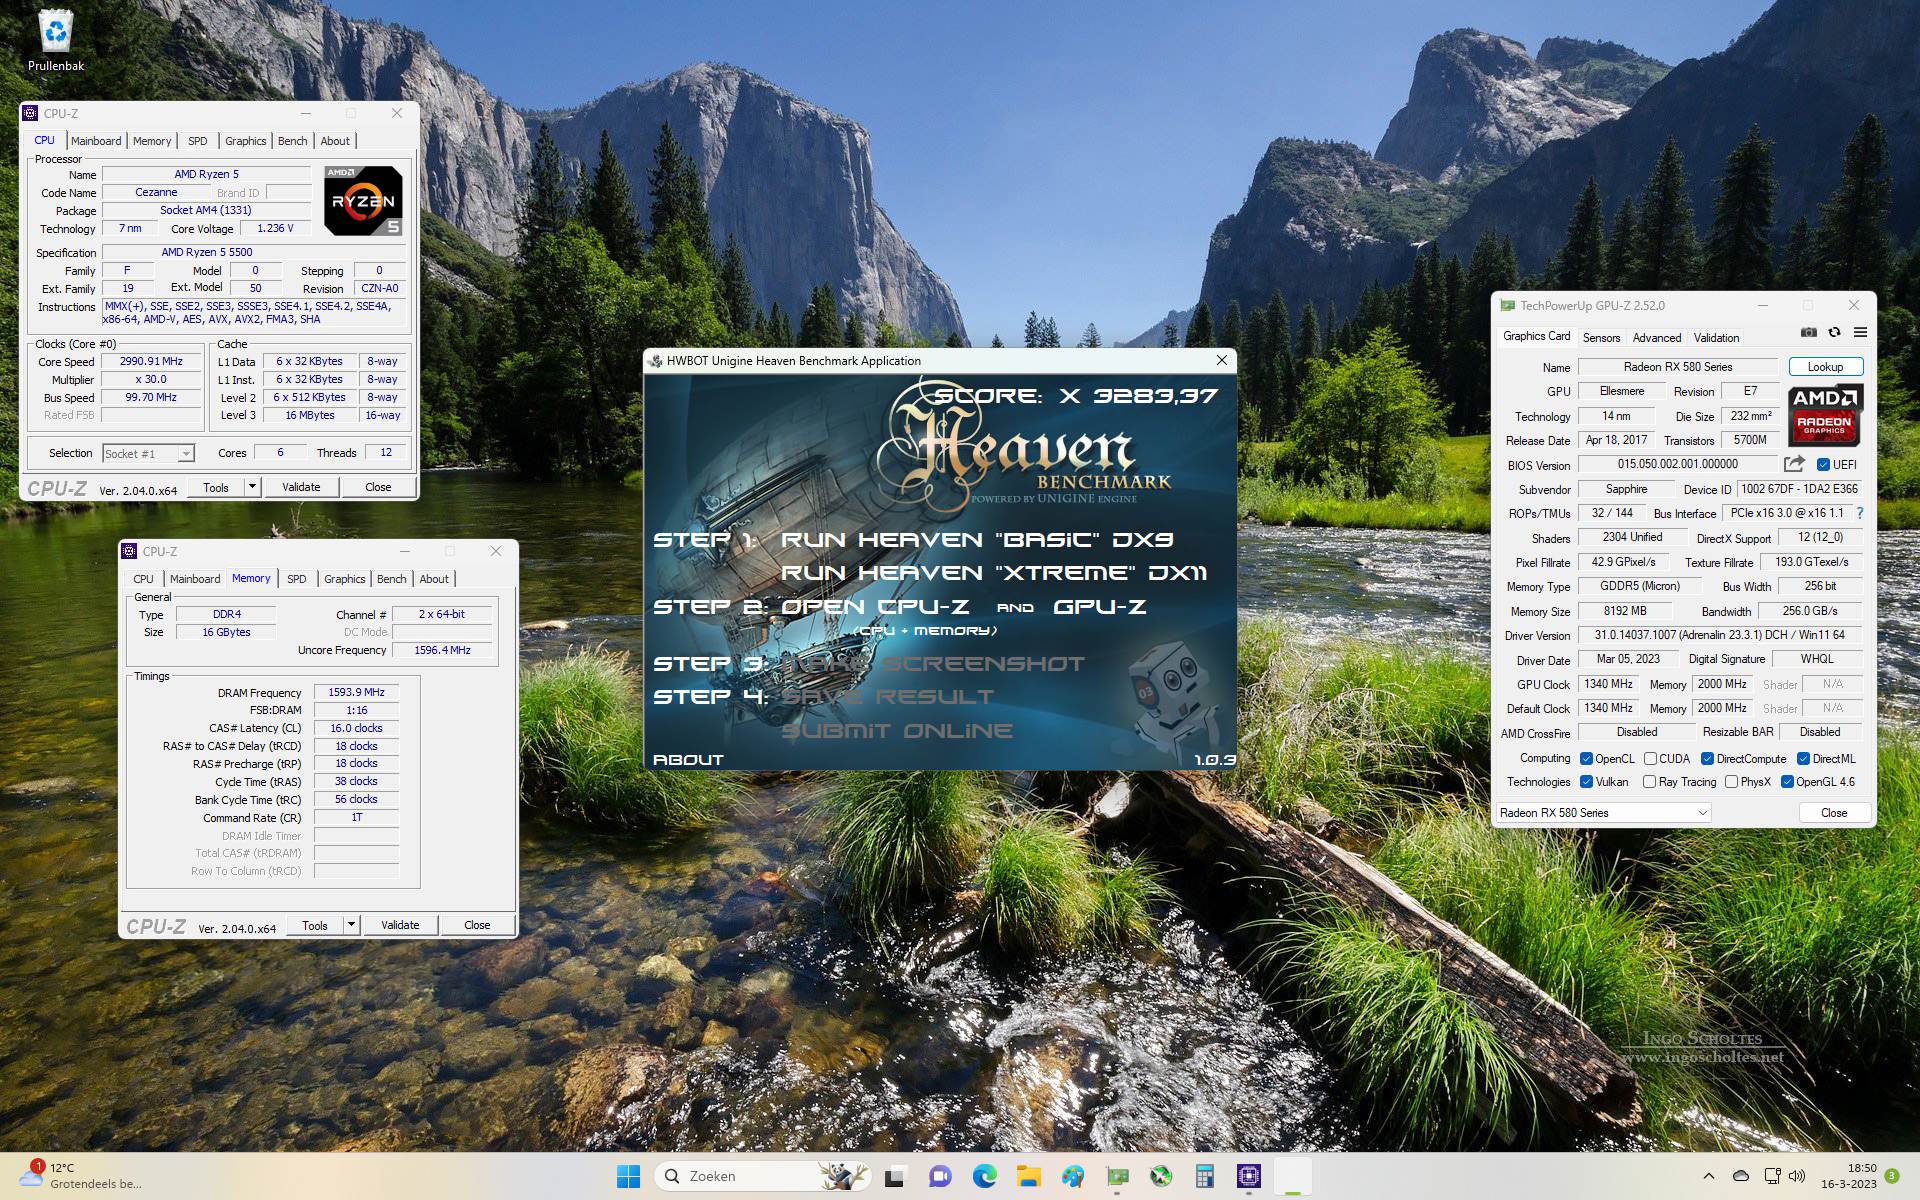This screenshot has height=1200, width=1920.
Task: Open Tools dropdown arrow in CPU window
Action: (252, 487)
